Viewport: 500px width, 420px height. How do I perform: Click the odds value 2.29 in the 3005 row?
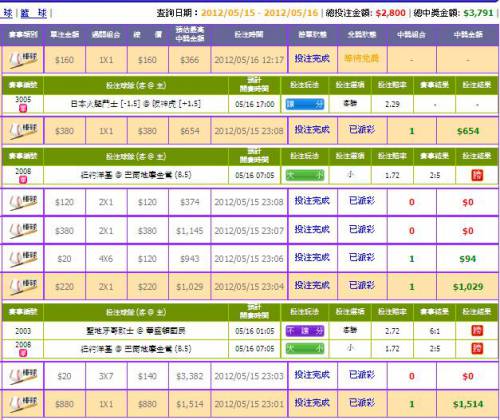392,104
